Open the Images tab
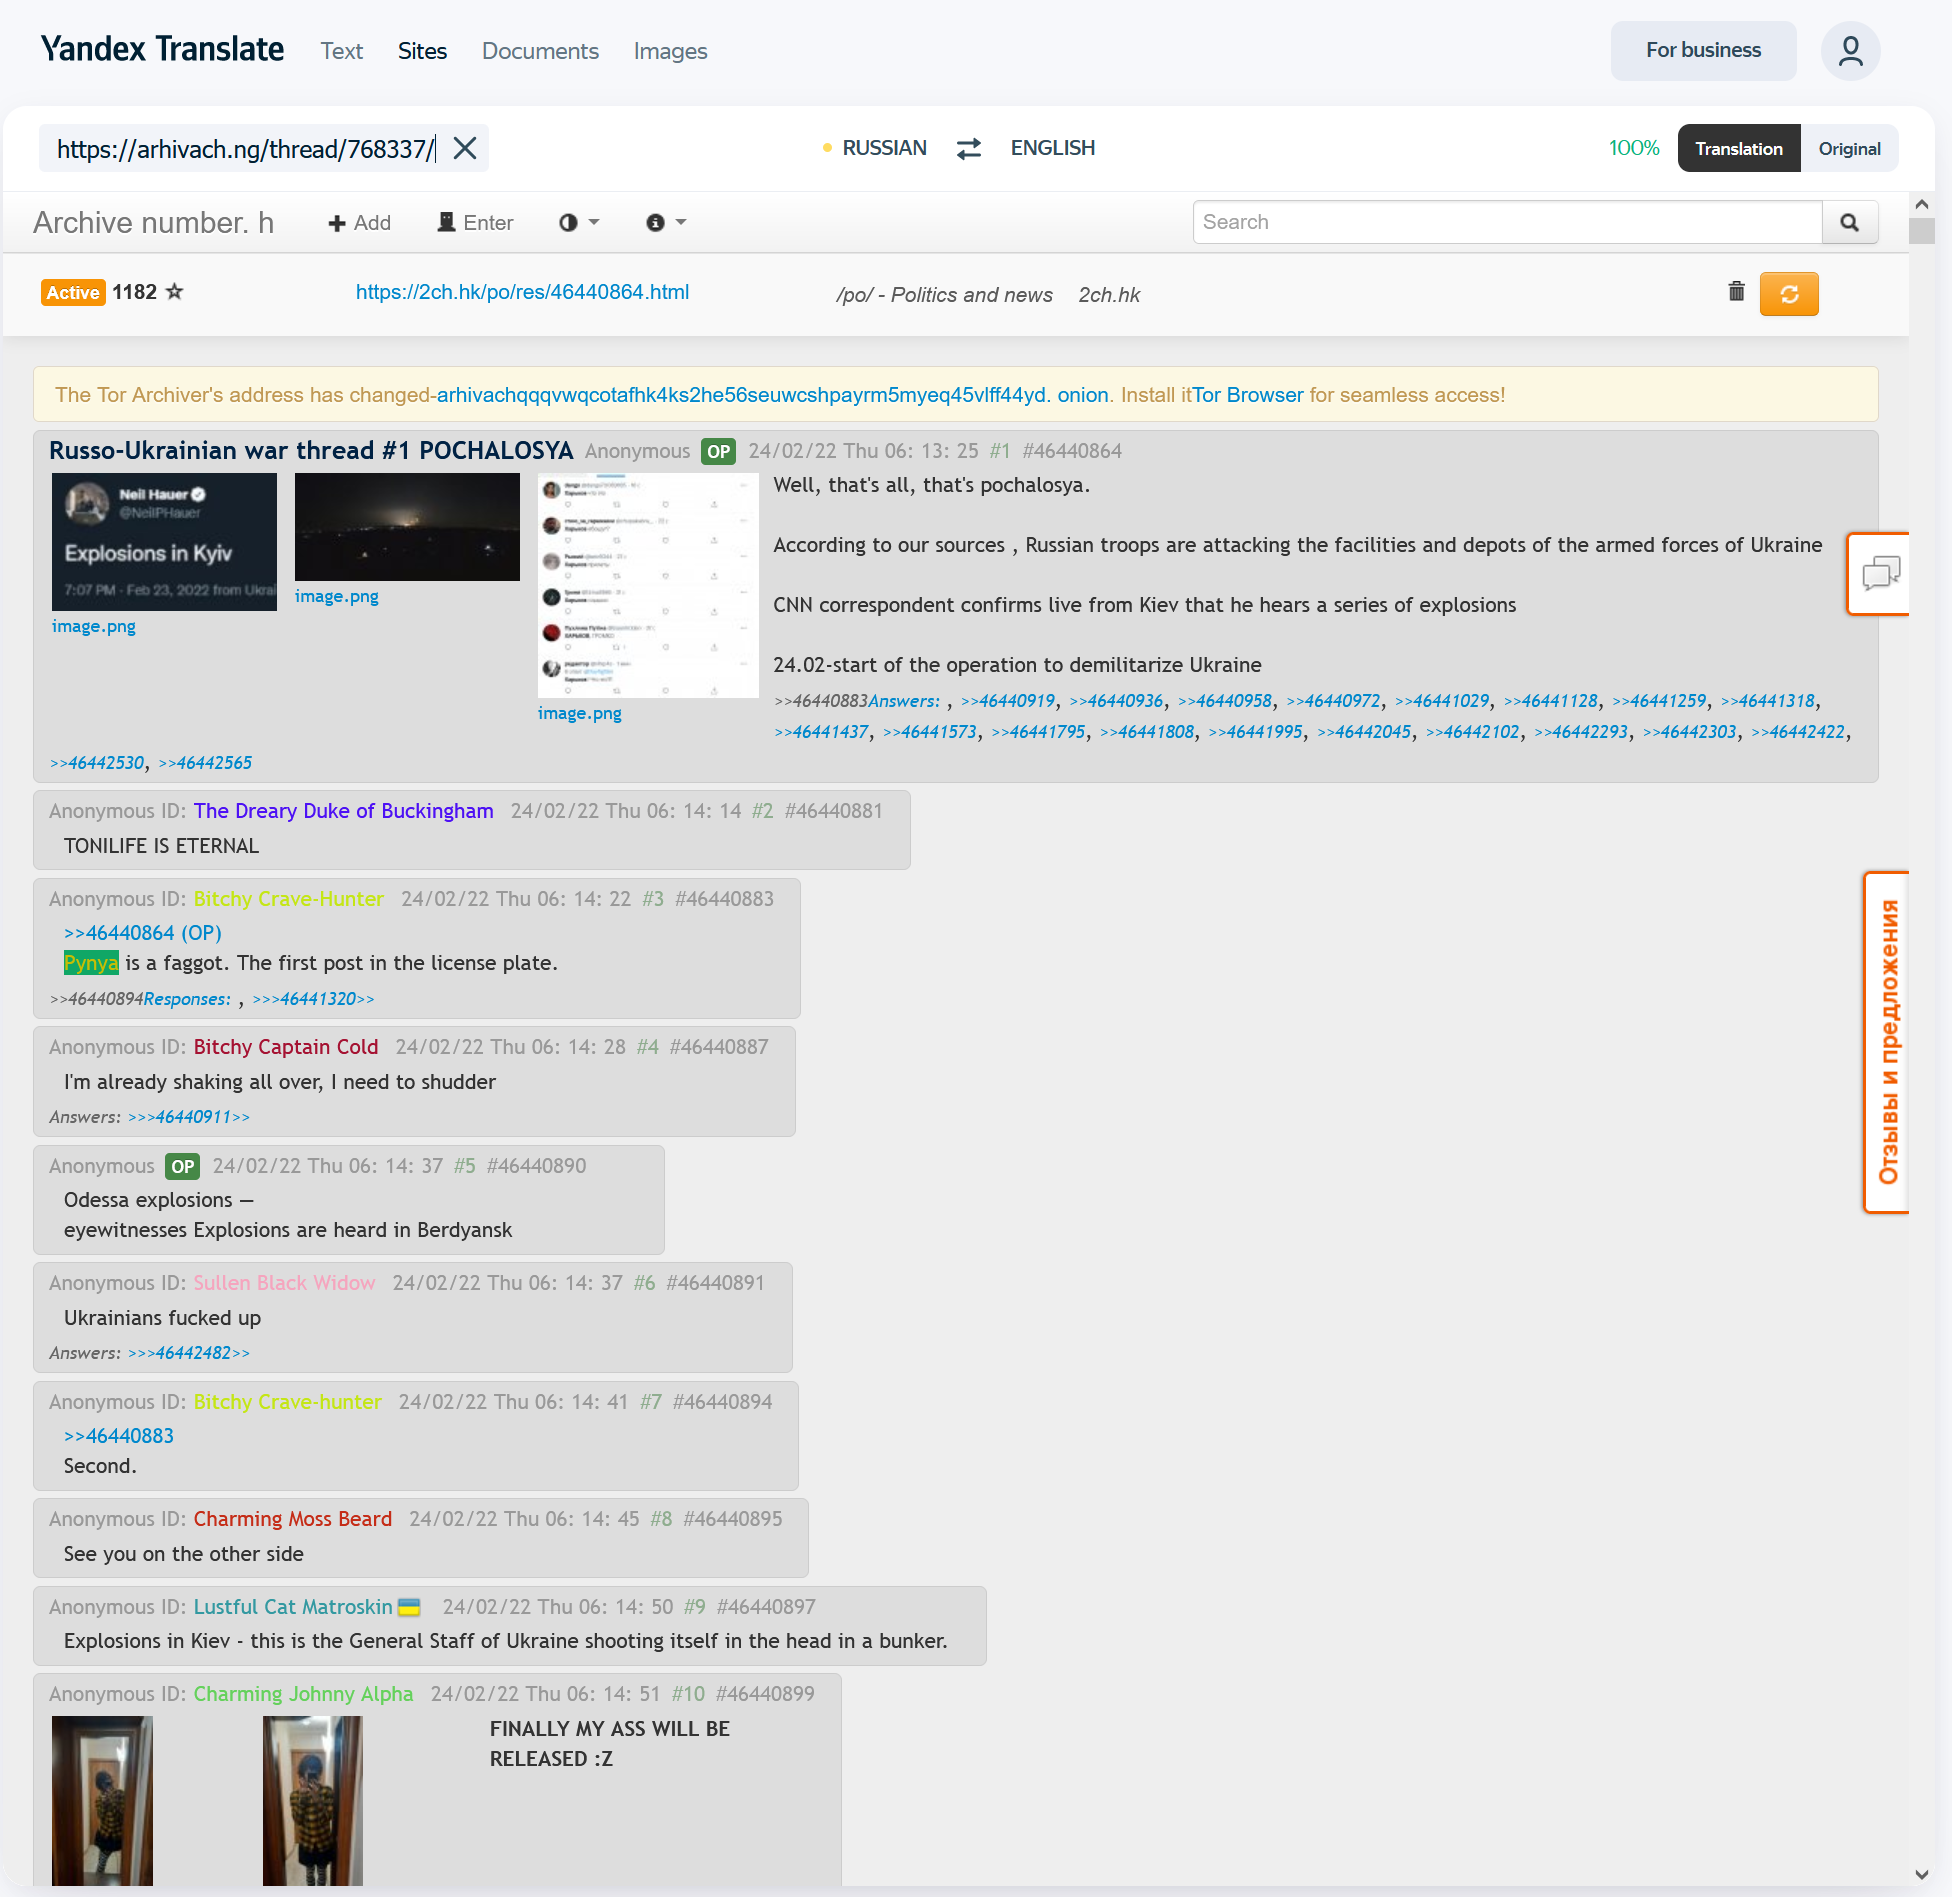 (670, 51)
